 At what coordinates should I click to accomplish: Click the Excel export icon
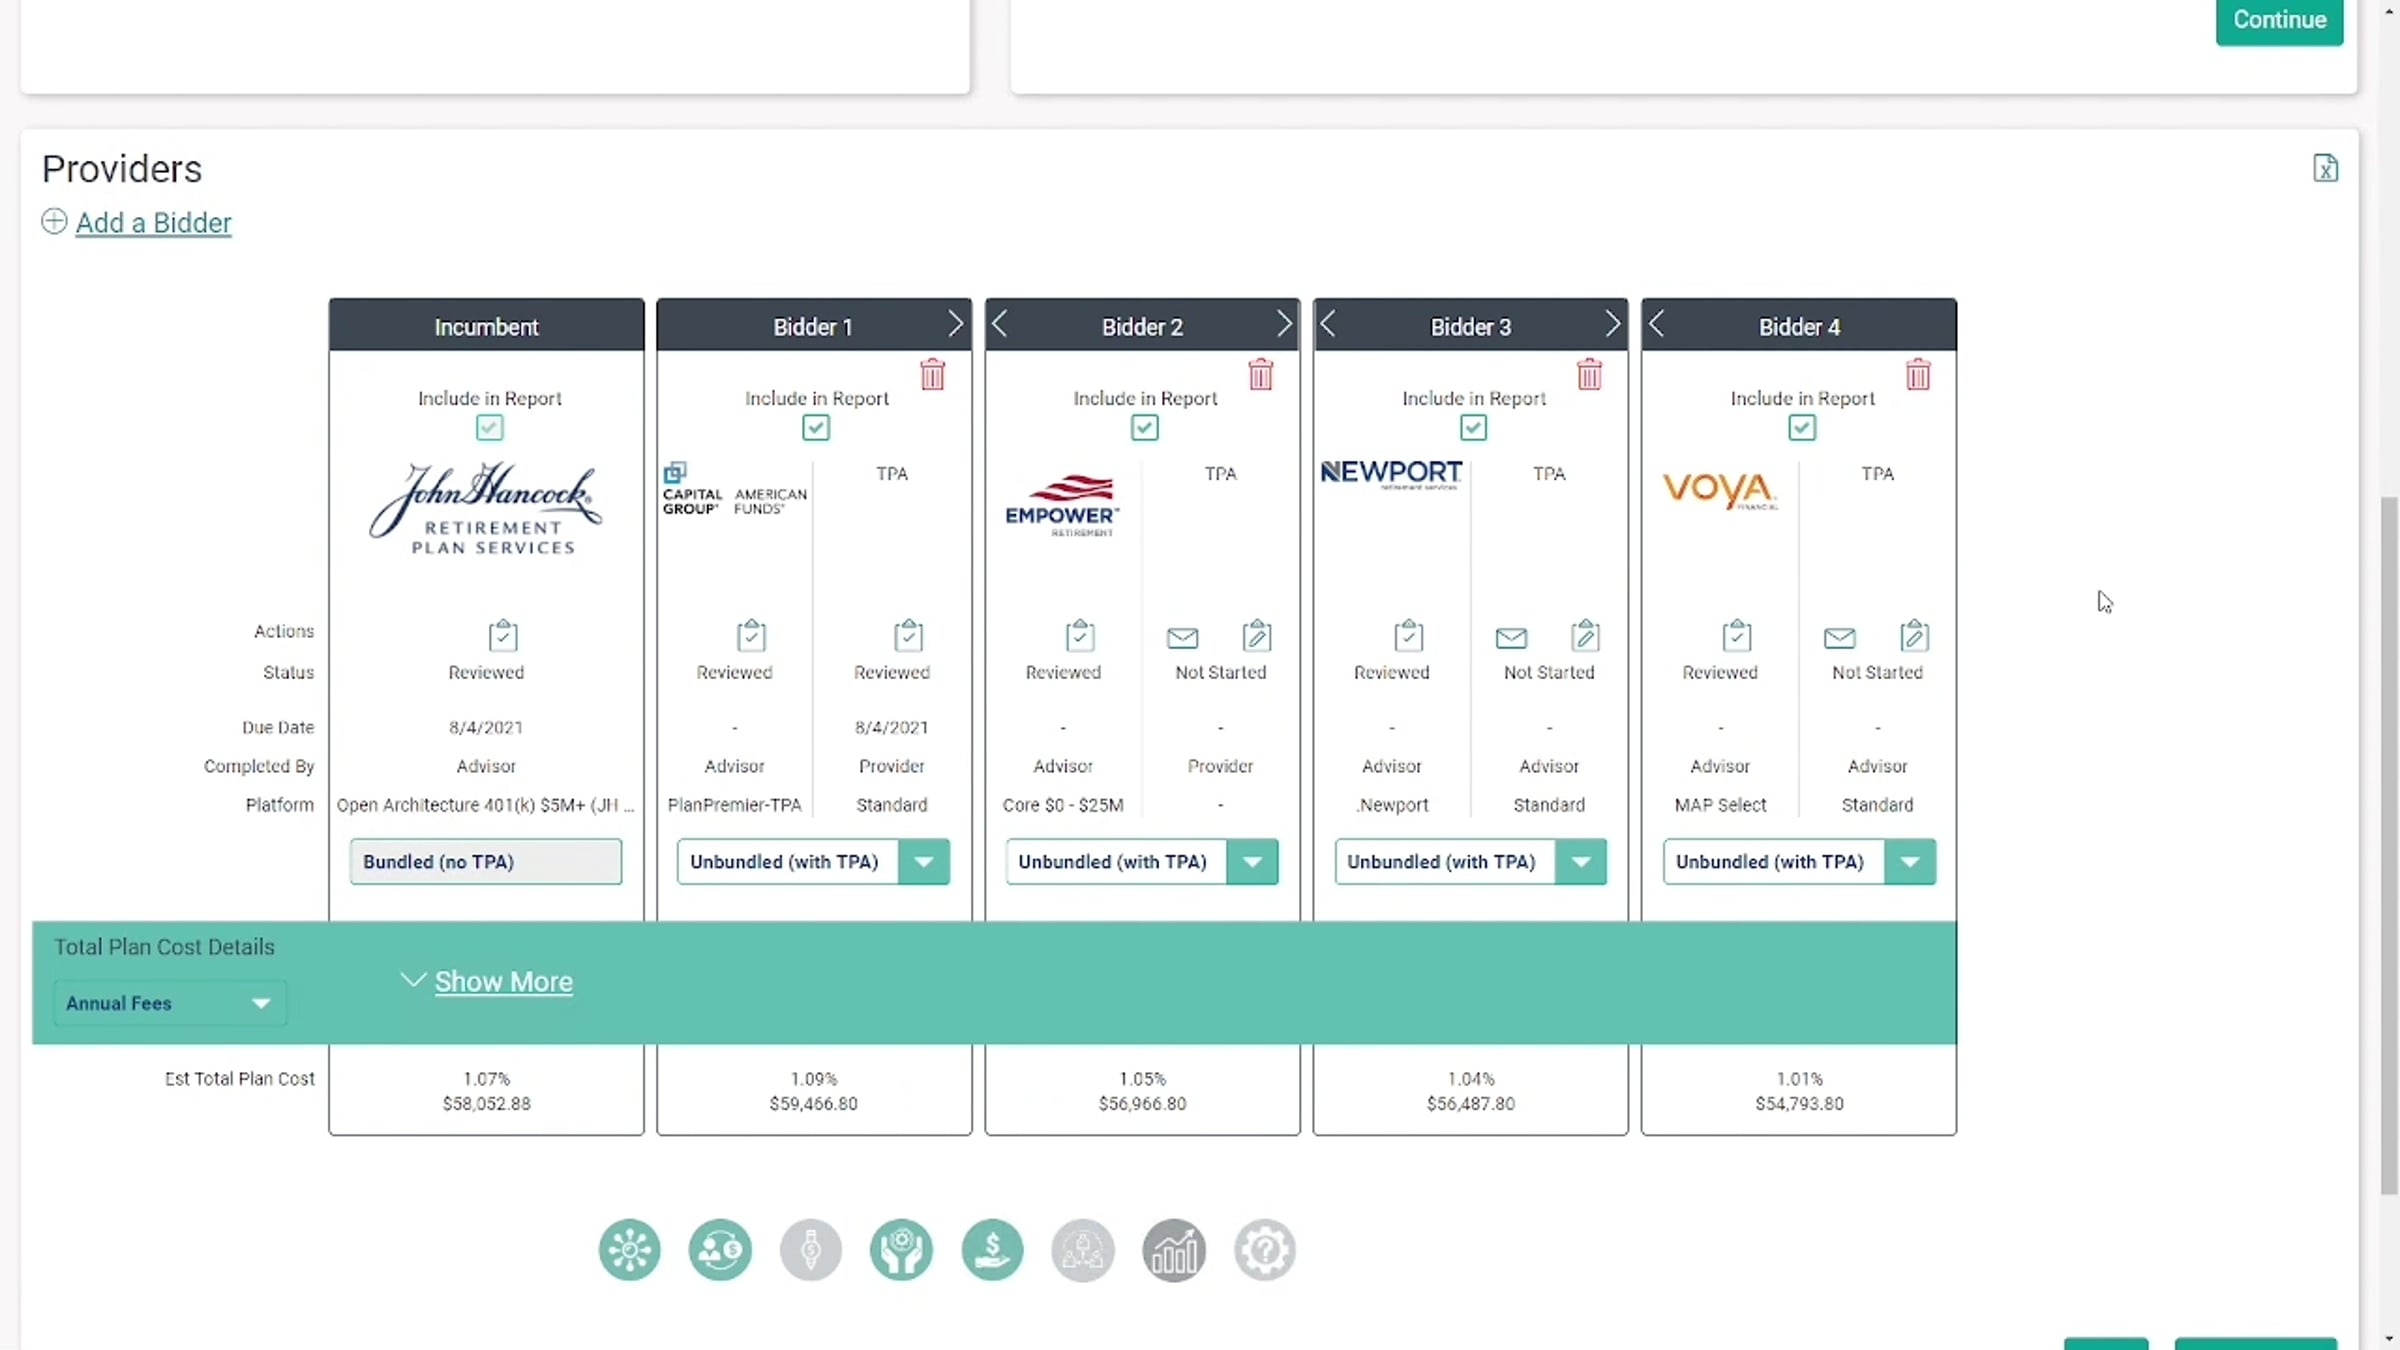(x=2325, y=169)
